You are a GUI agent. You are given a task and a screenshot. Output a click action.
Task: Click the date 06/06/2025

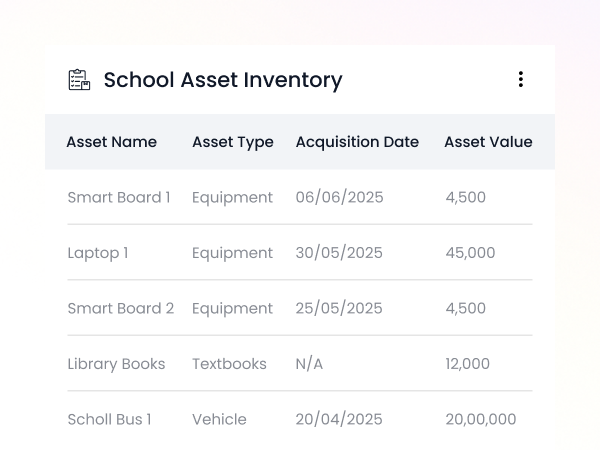click(x=339, y=198)
